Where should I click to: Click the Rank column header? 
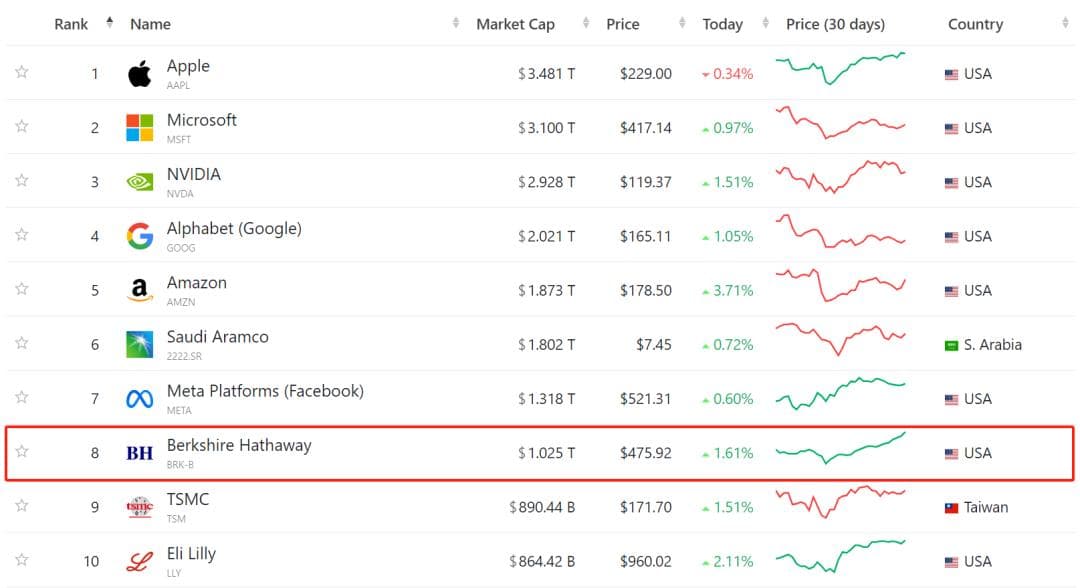(x=71, y=24)
